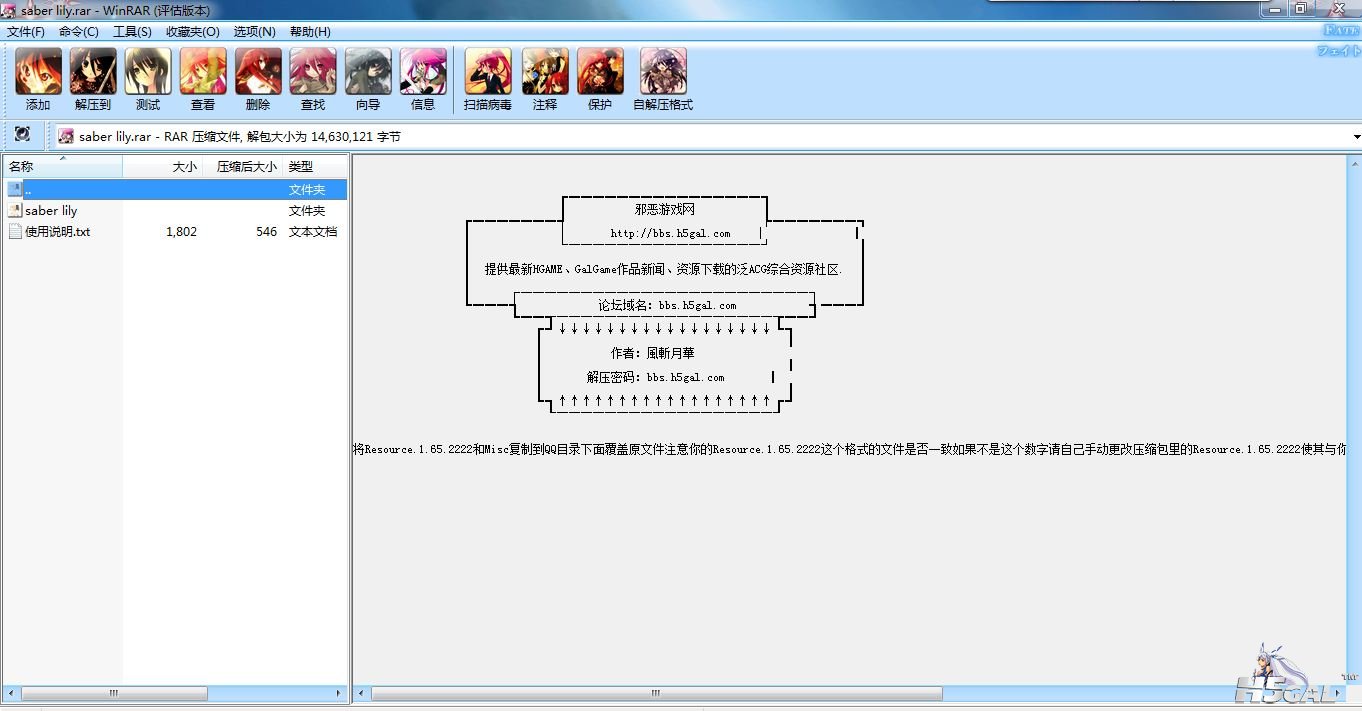
Task: Click the size value 1,802
Action: (x=181, y=232)
